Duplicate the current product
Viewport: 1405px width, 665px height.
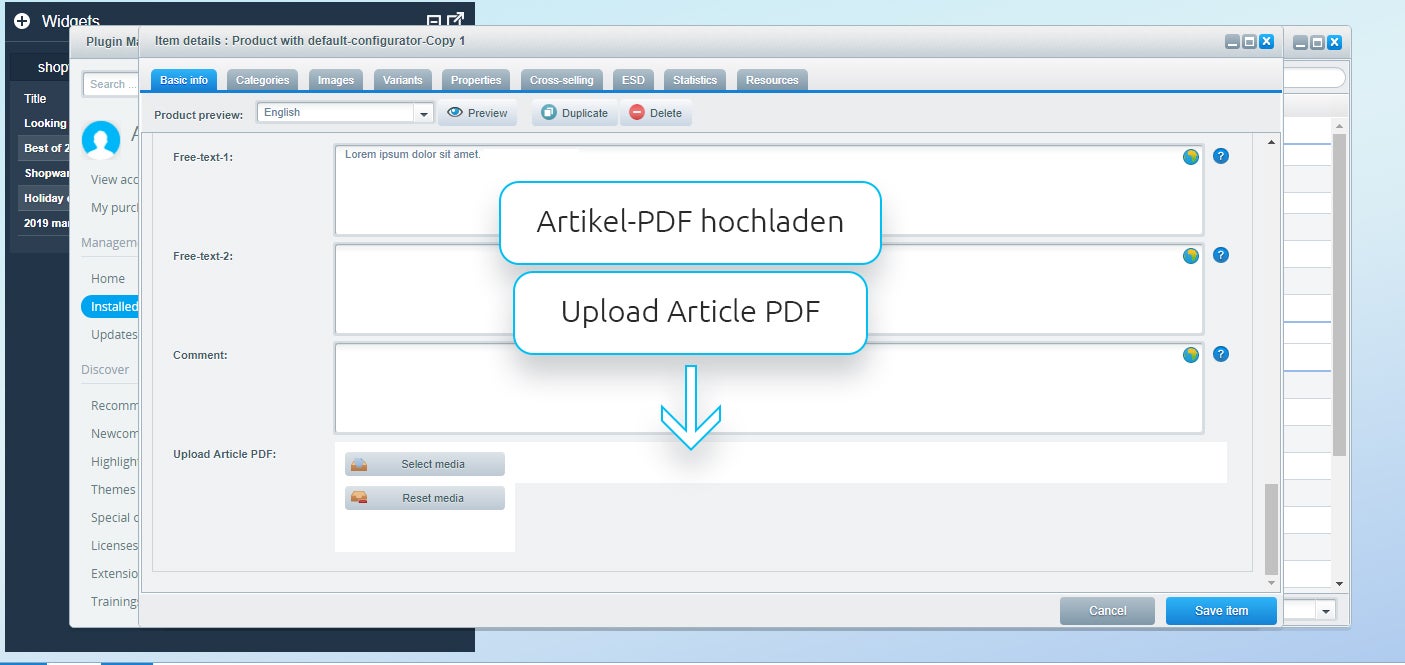(x=575, y=113)
